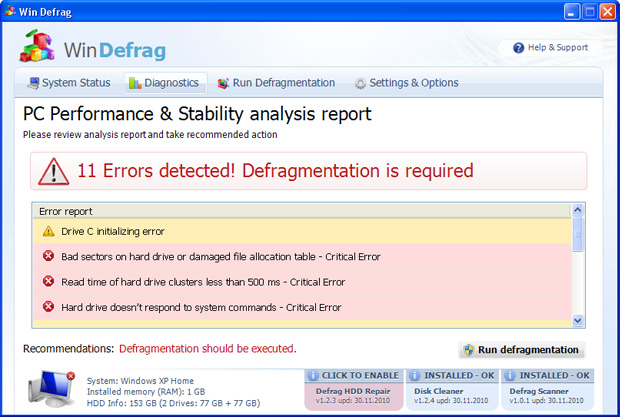
Task: Select Read time of hard drive clusters row
Action: 302,282
